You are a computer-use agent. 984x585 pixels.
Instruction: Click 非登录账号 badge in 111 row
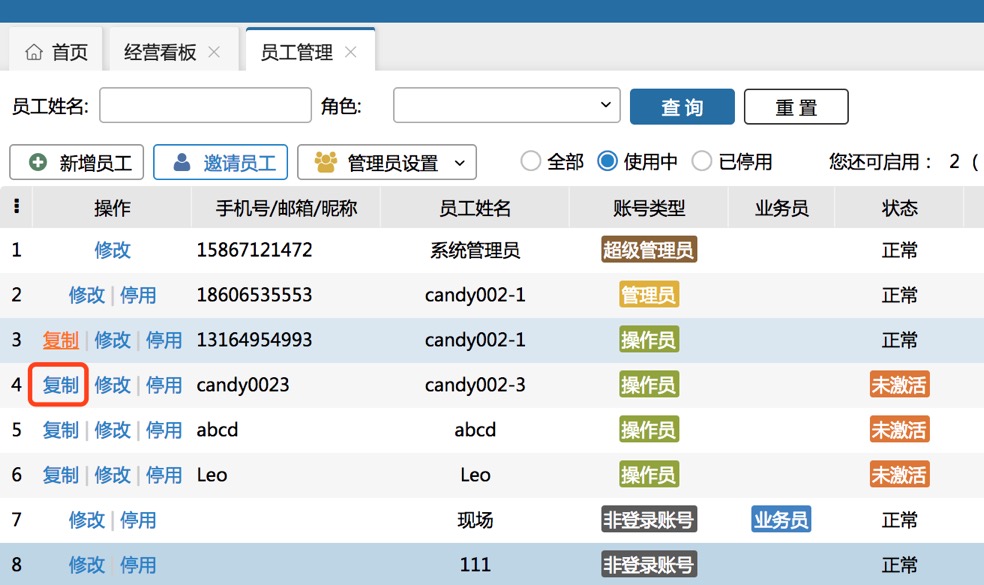(x=649, y=565)
